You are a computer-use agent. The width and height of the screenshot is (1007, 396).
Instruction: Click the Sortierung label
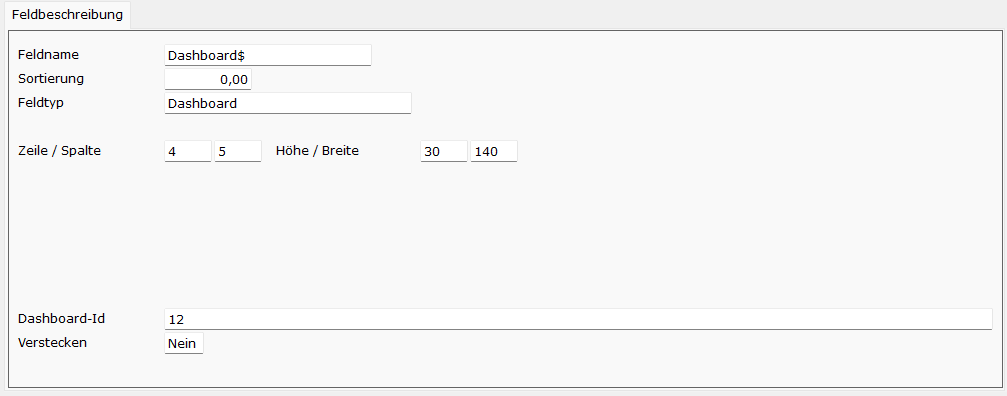click(x=51, y=79)
